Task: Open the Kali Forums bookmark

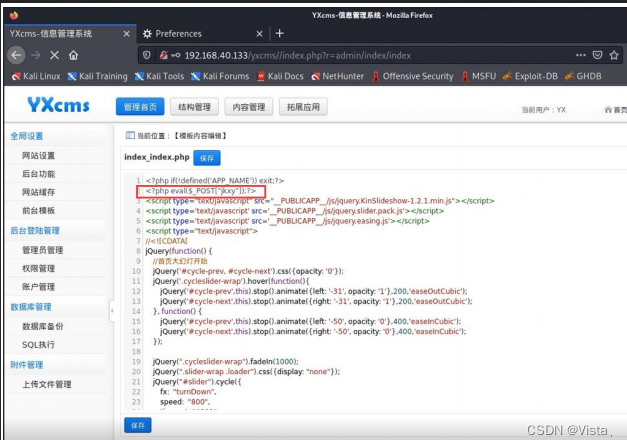Action: (220, 76)
